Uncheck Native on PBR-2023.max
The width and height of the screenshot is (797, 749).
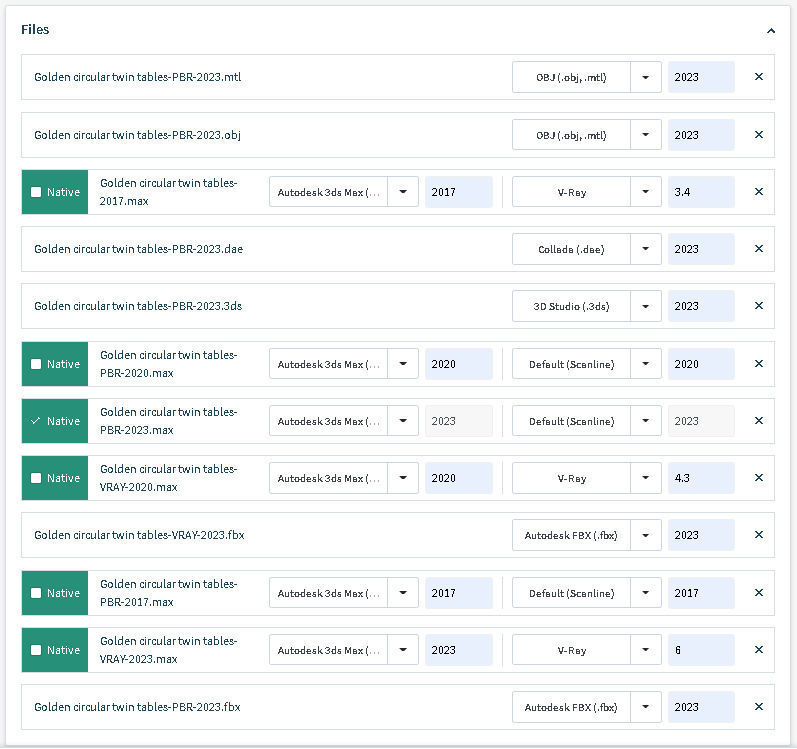[x=37, y=421]
